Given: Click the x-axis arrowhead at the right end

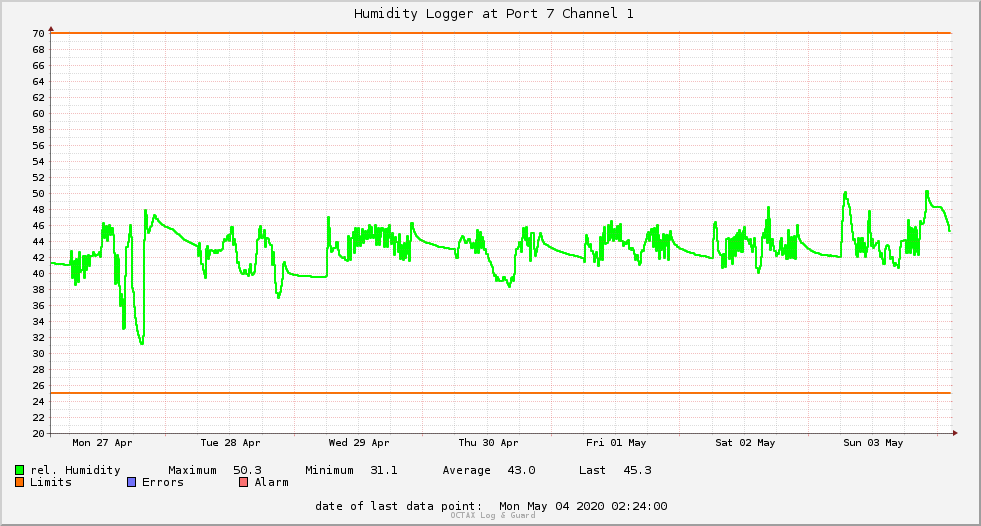Looking at the screenshot, I should point(955,433).
